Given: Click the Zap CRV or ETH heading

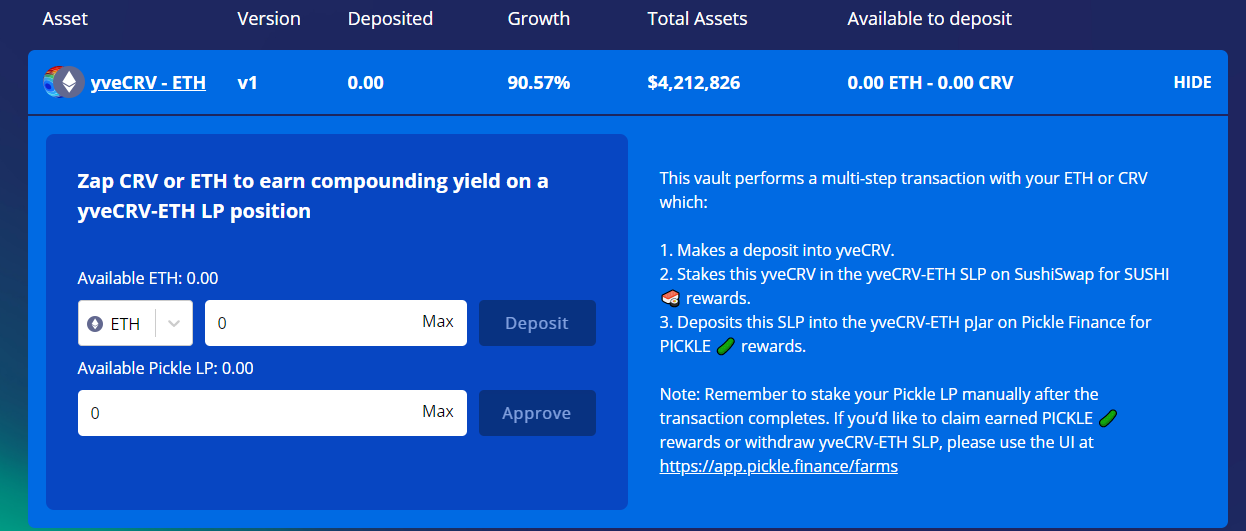Looking at the screenshot, I should pyautogui.click(x=313, y=196).
